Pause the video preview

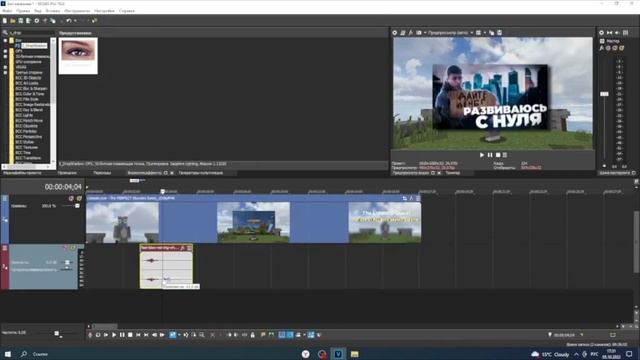(x=490, y=155)
